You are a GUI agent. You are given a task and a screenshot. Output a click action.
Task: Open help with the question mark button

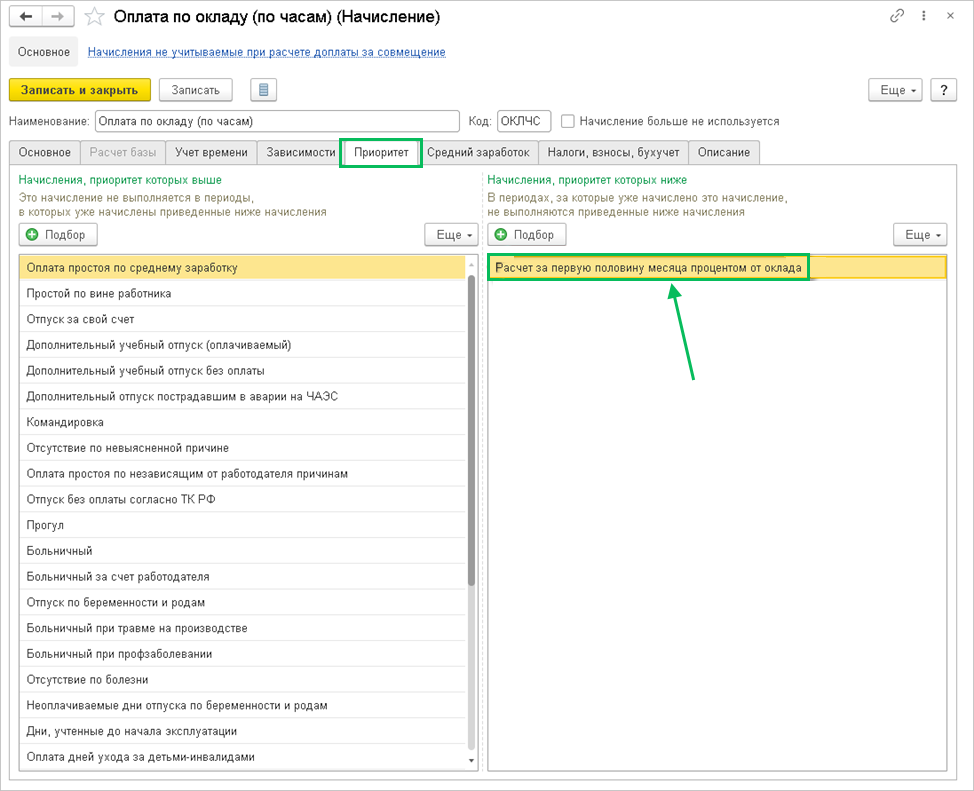pyautogui.click(x=944, y=90)
